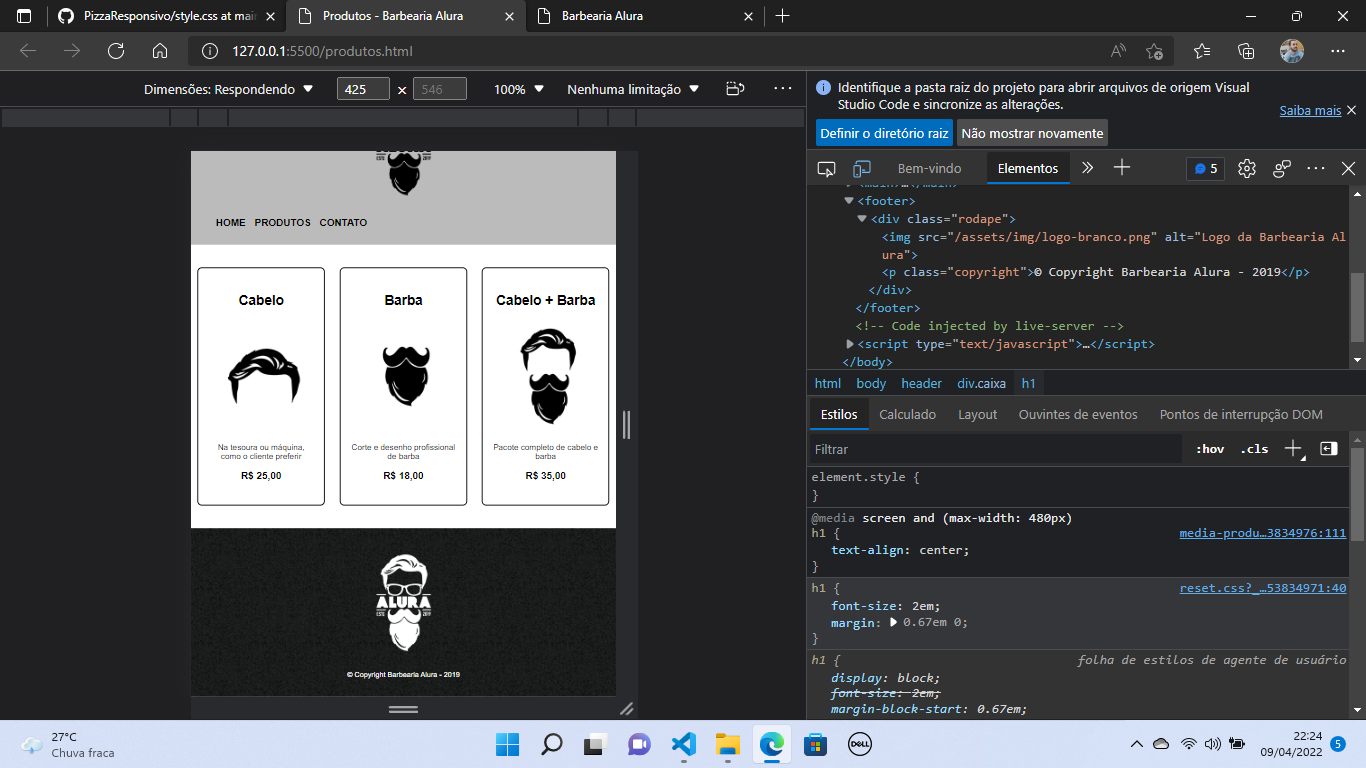Click the Filtrar styles filter field
This screenshot has width=1366, height=768.
coord(995,449)
